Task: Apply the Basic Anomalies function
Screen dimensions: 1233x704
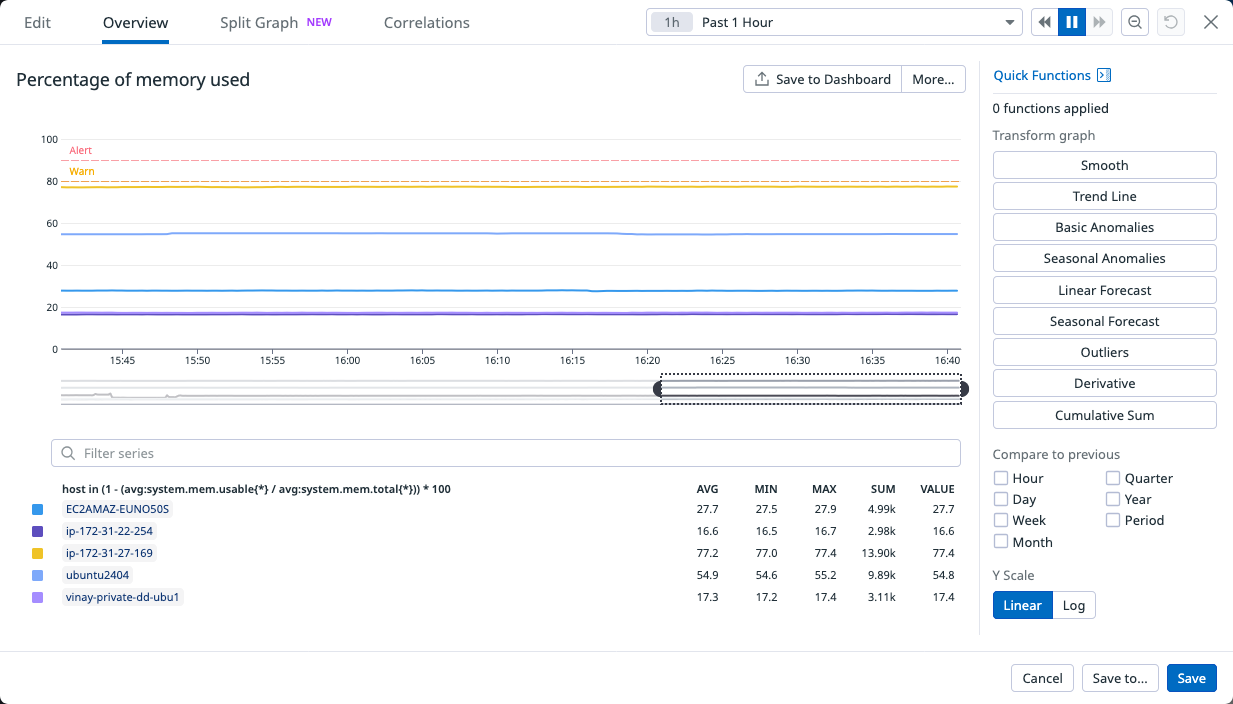Action: click(x=1104, y=227)
